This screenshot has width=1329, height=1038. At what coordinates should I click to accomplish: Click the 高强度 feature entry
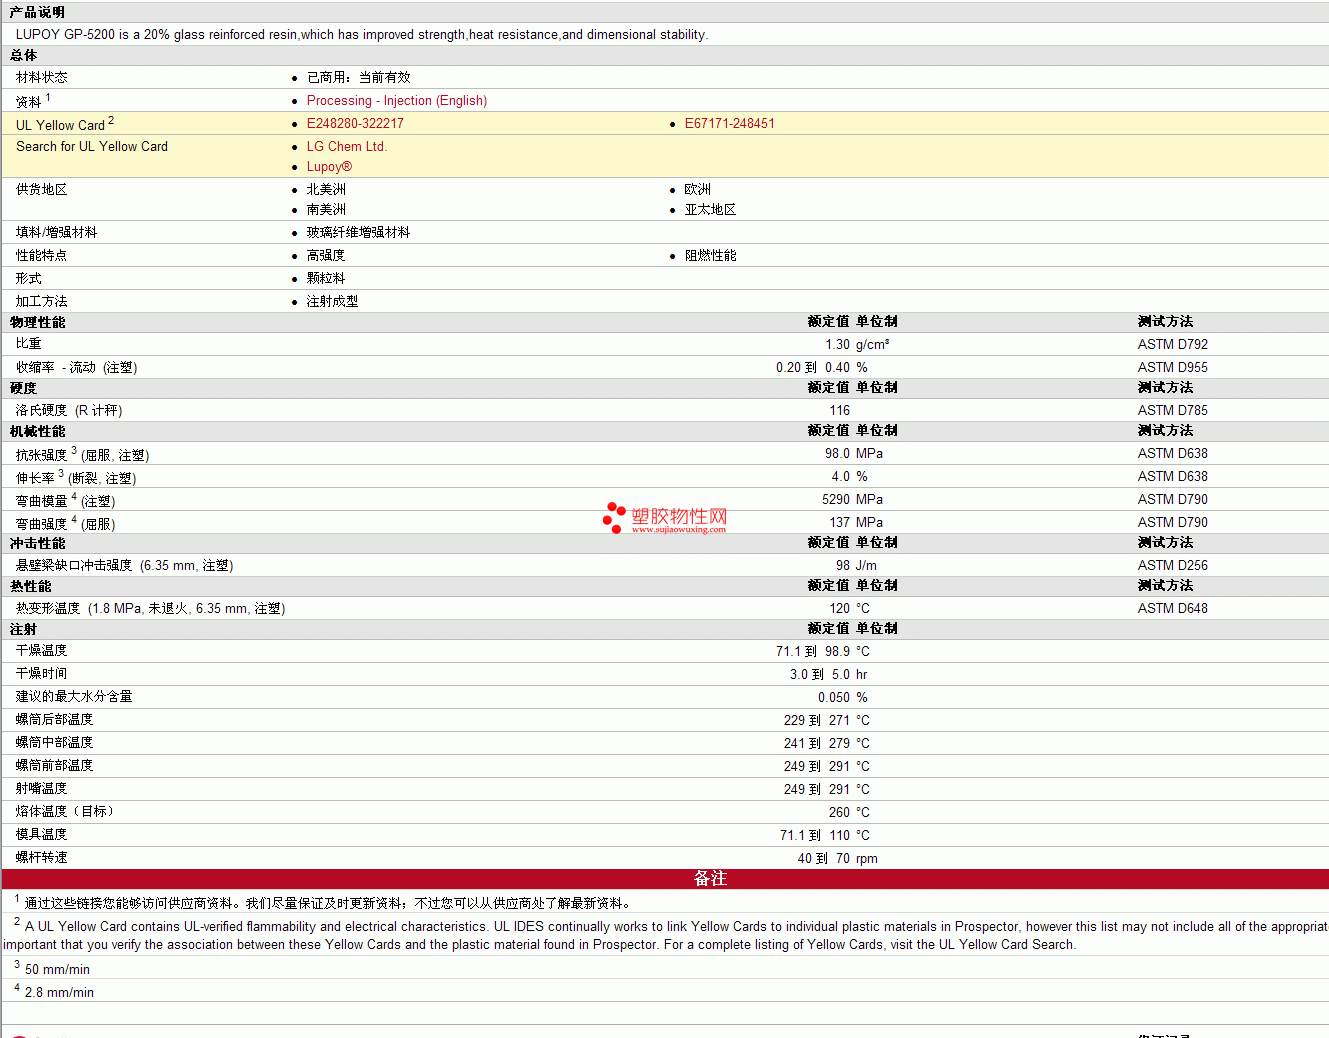326,256
